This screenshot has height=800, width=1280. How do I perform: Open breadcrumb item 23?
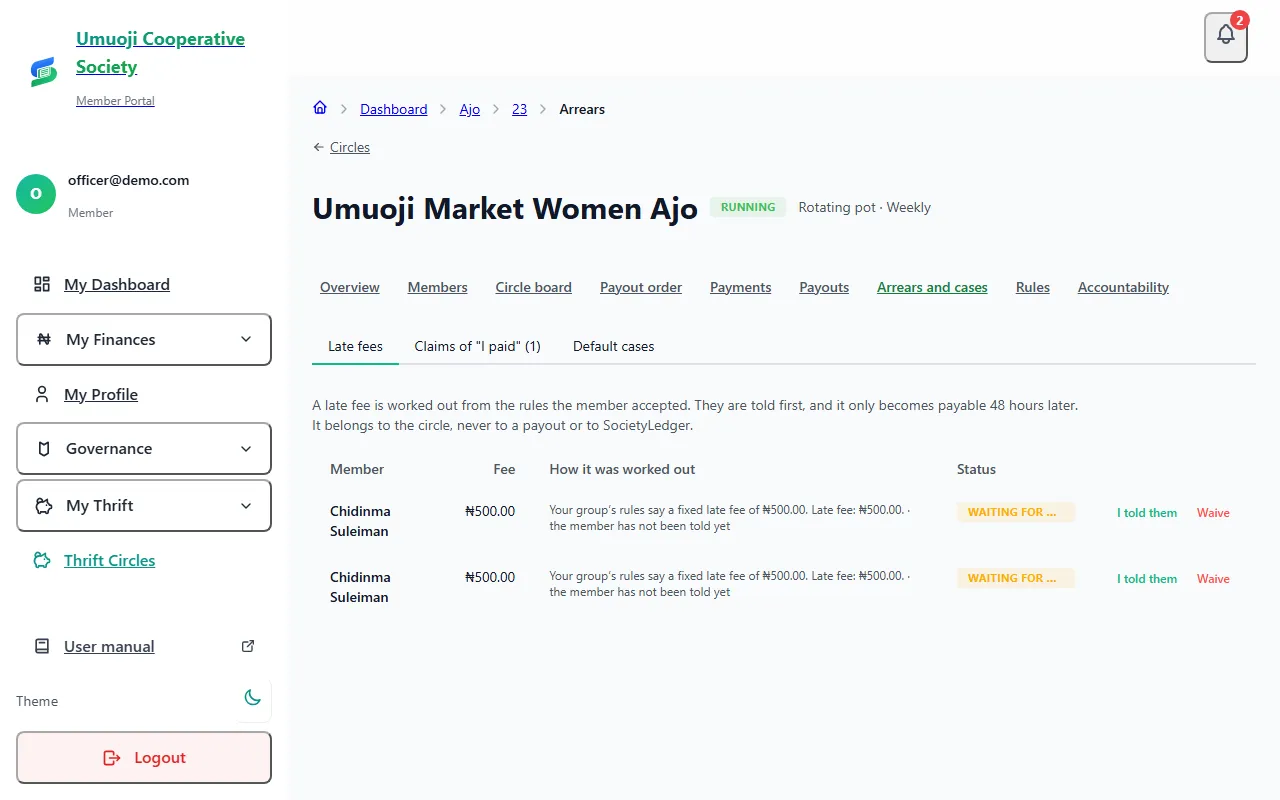(x=520, y=109)
